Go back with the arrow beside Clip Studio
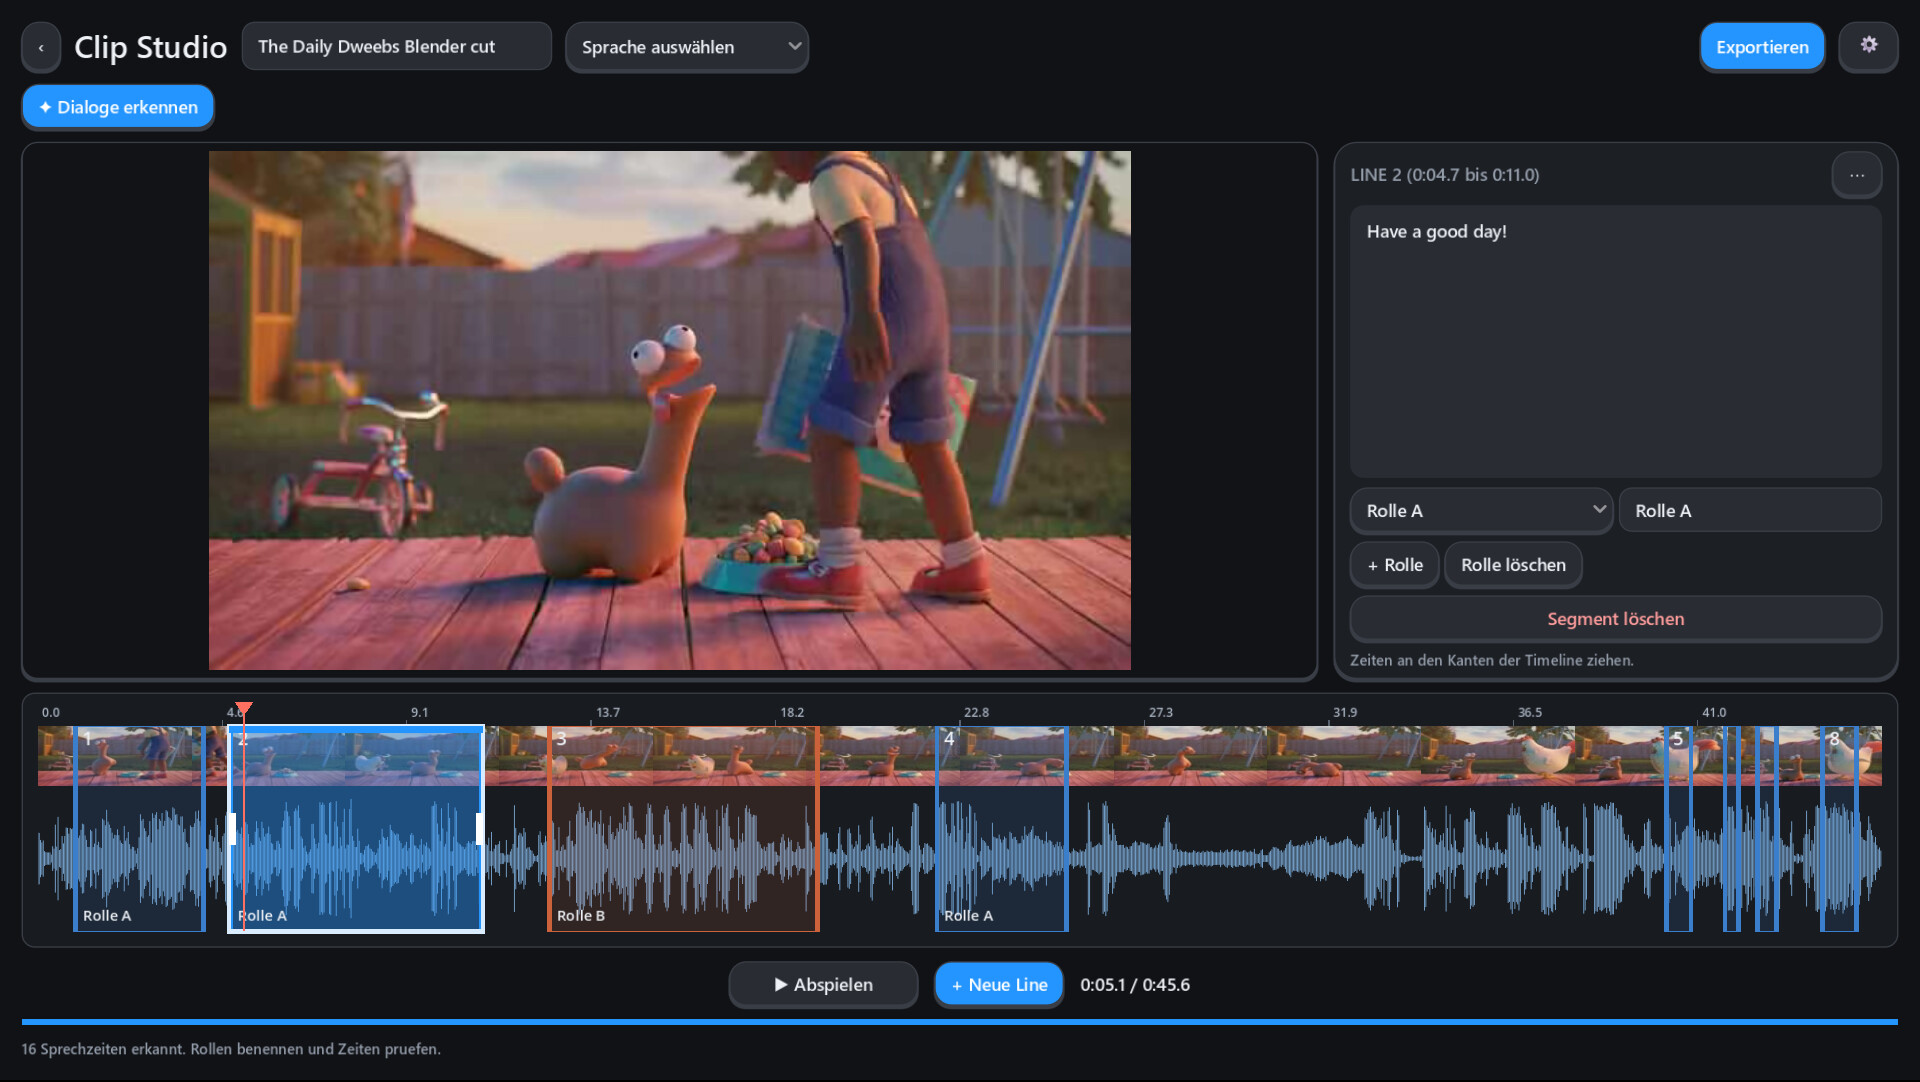The width and height of the screenshot is (1920, 1082). point(41,47)
